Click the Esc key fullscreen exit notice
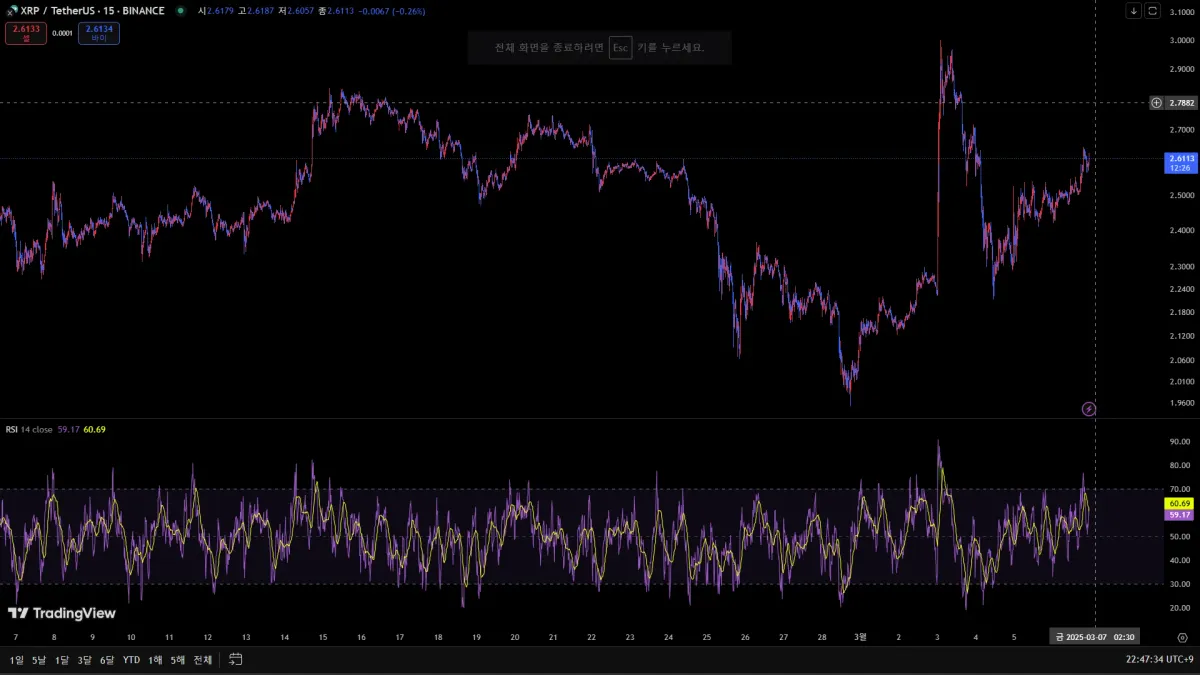This screenshot has height=675, width=1200. tap(600, 47)
